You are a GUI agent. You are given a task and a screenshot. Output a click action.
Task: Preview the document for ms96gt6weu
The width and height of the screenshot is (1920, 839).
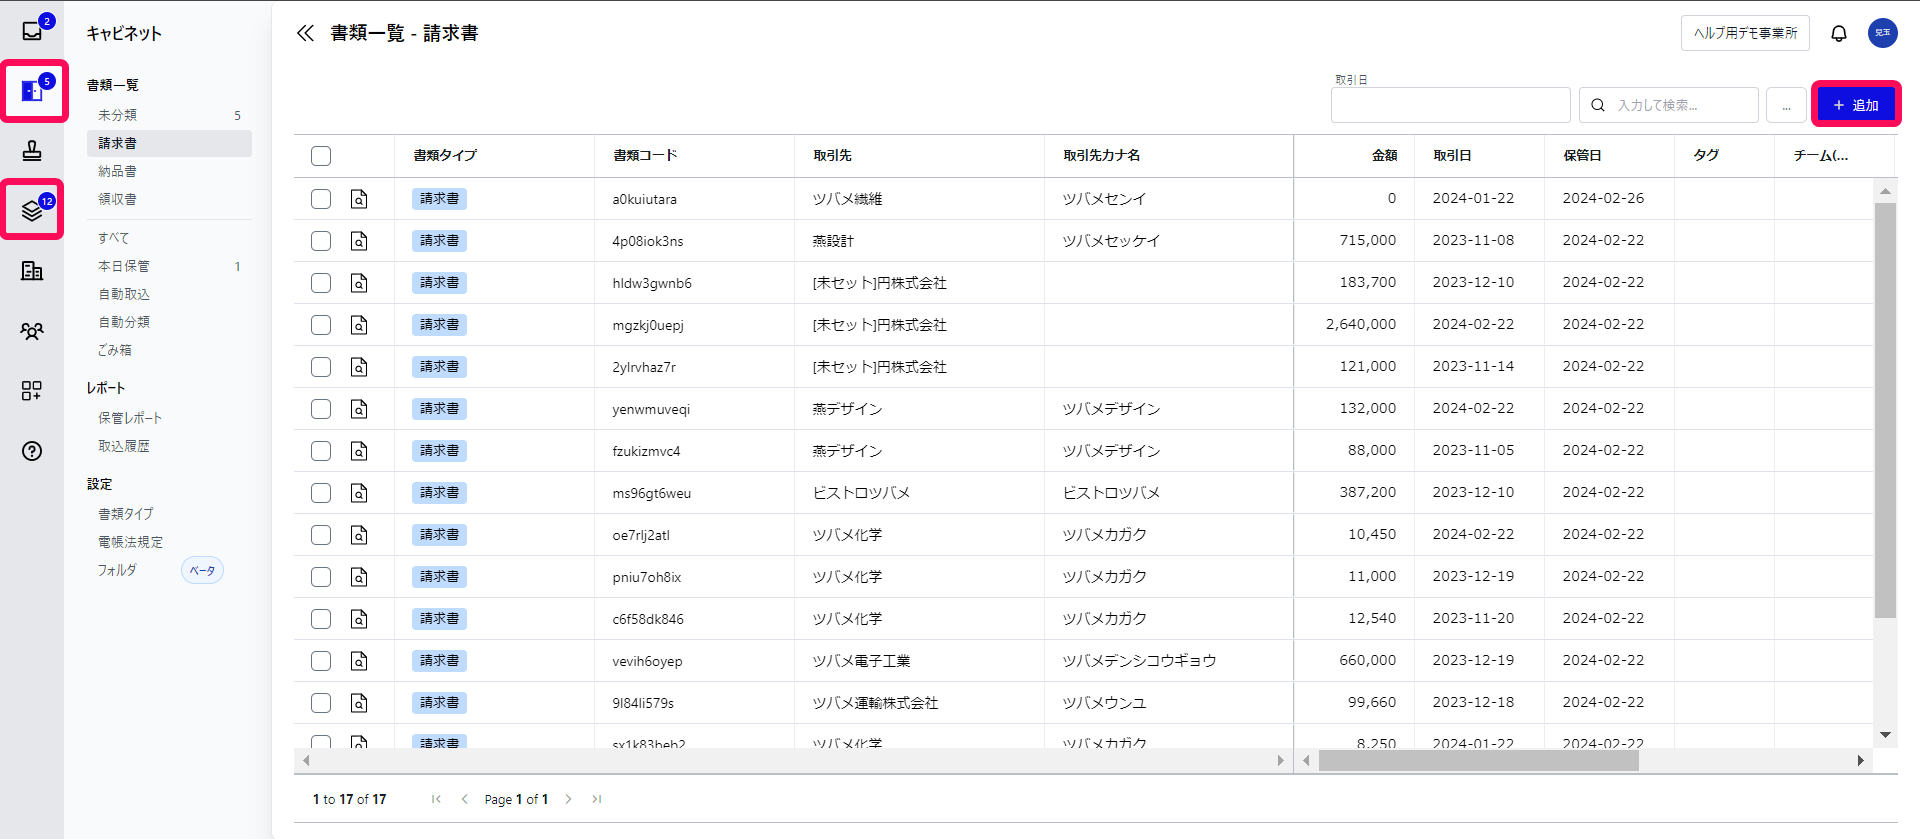pos(359,493)
